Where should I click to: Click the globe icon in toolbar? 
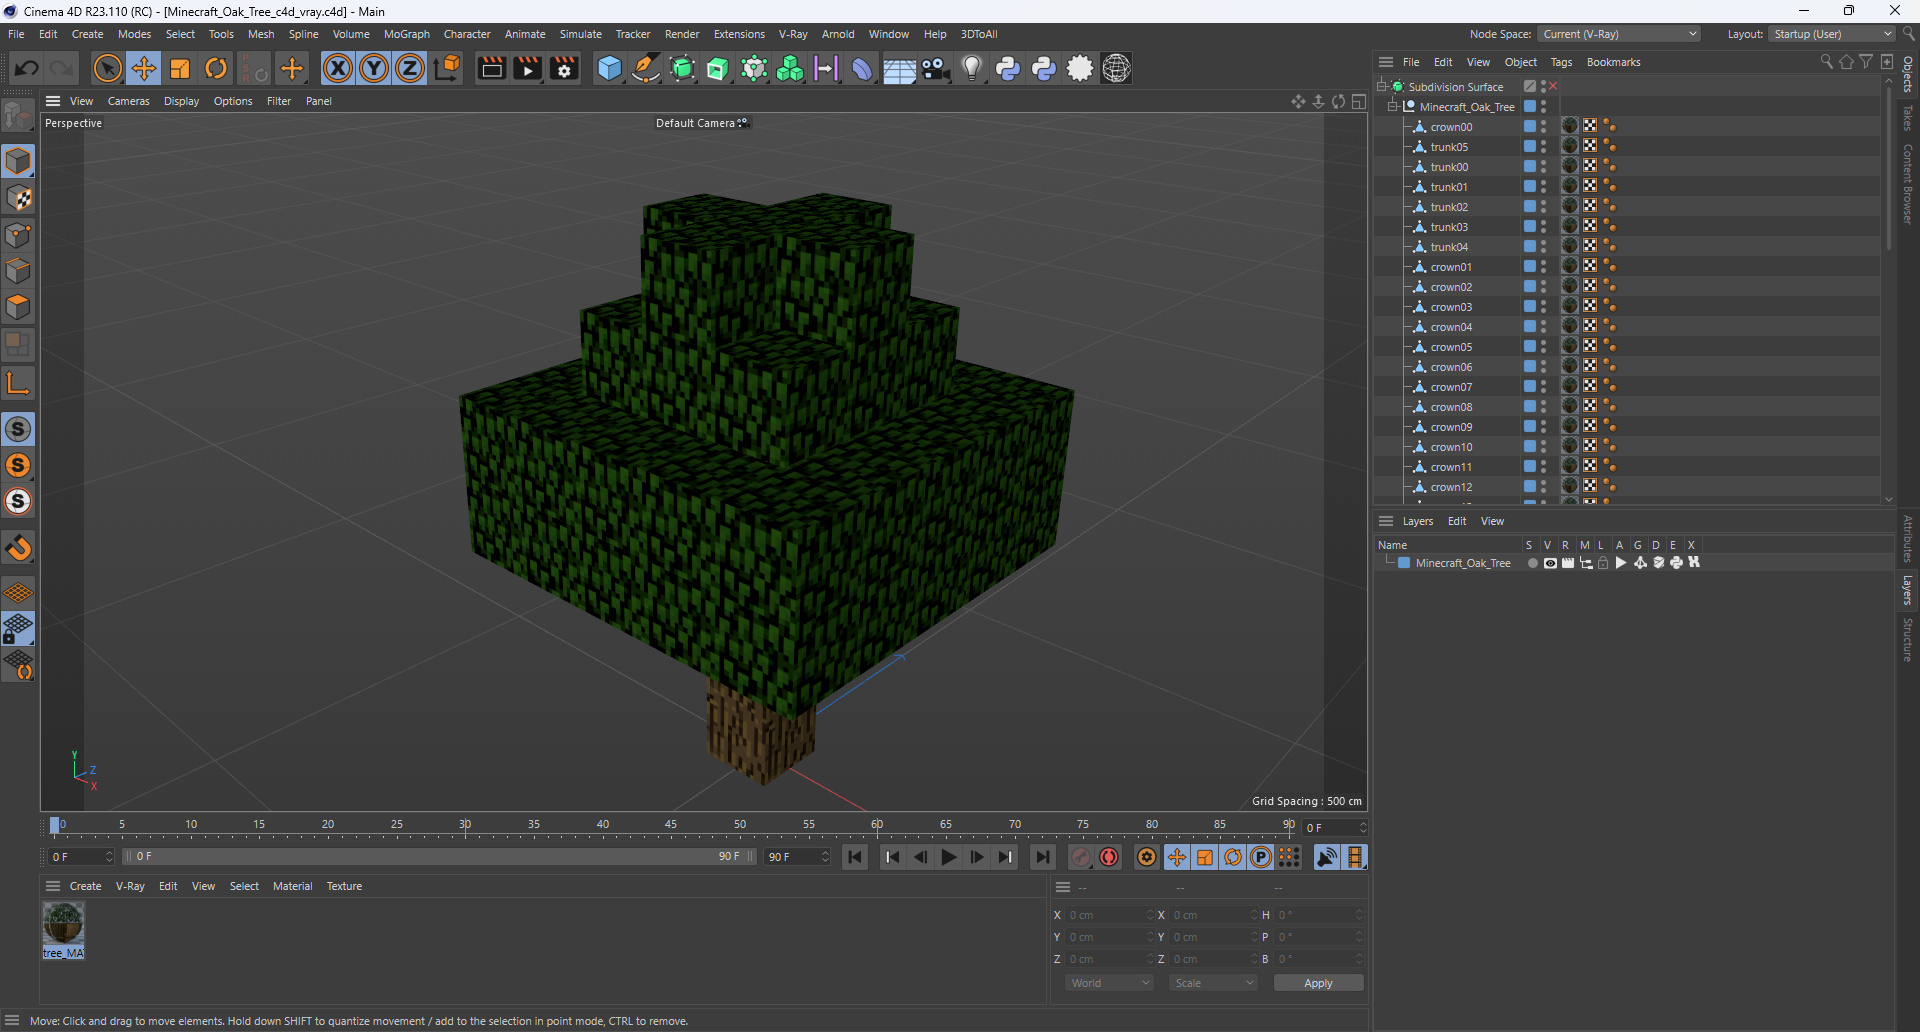tap(1116, 68)
